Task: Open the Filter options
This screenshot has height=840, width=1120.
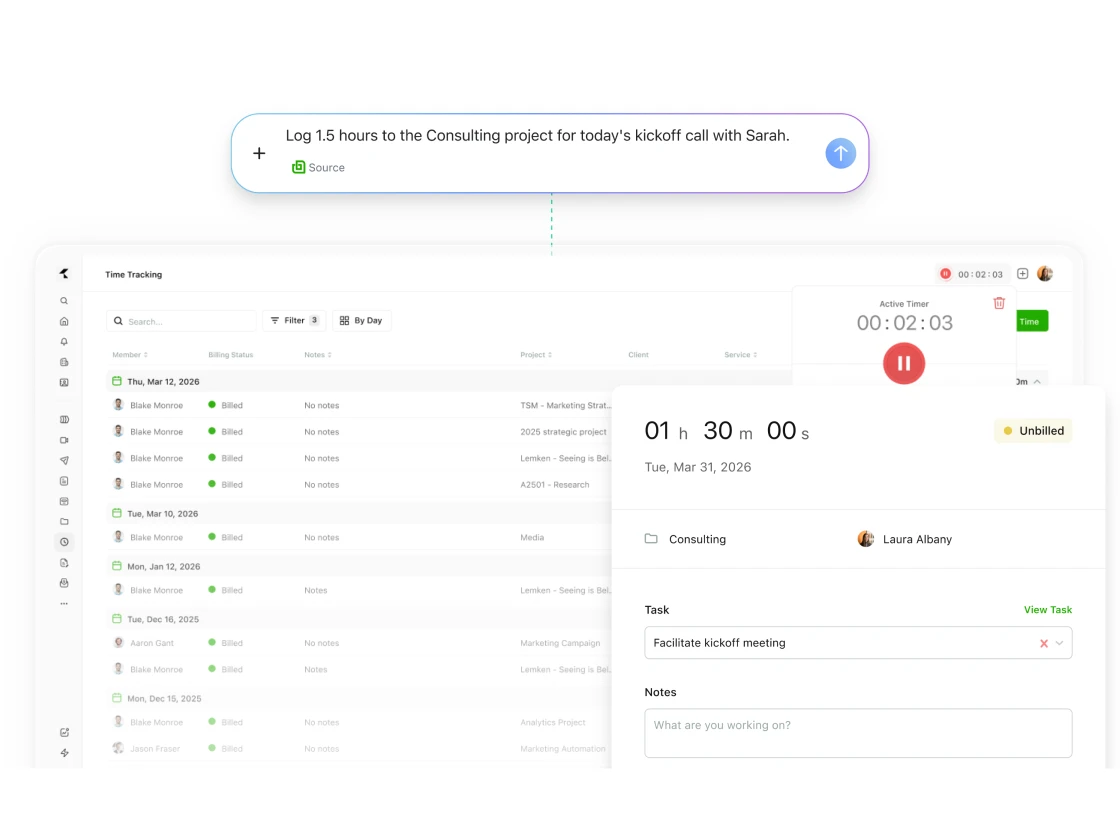Action: 294,321
